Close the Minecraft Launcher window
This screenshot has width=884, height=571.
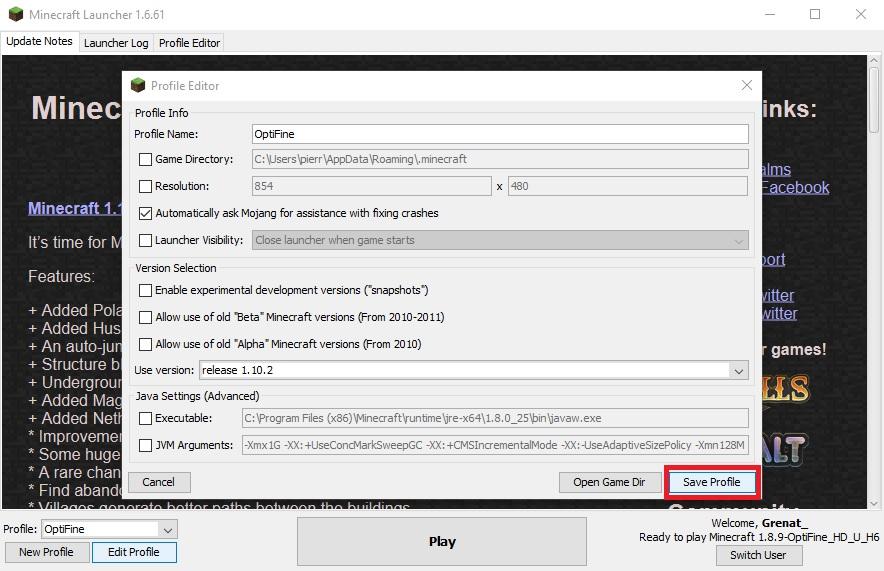tap(860, 14)
